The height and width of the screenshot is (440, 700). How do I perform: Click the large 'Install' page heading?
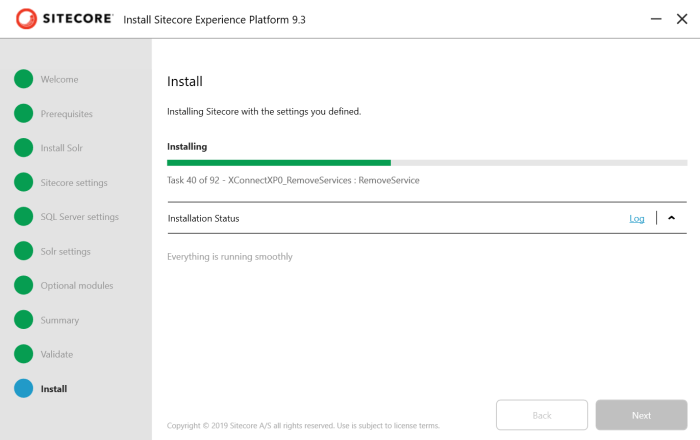pyautogui.click(x=185, y=82)
